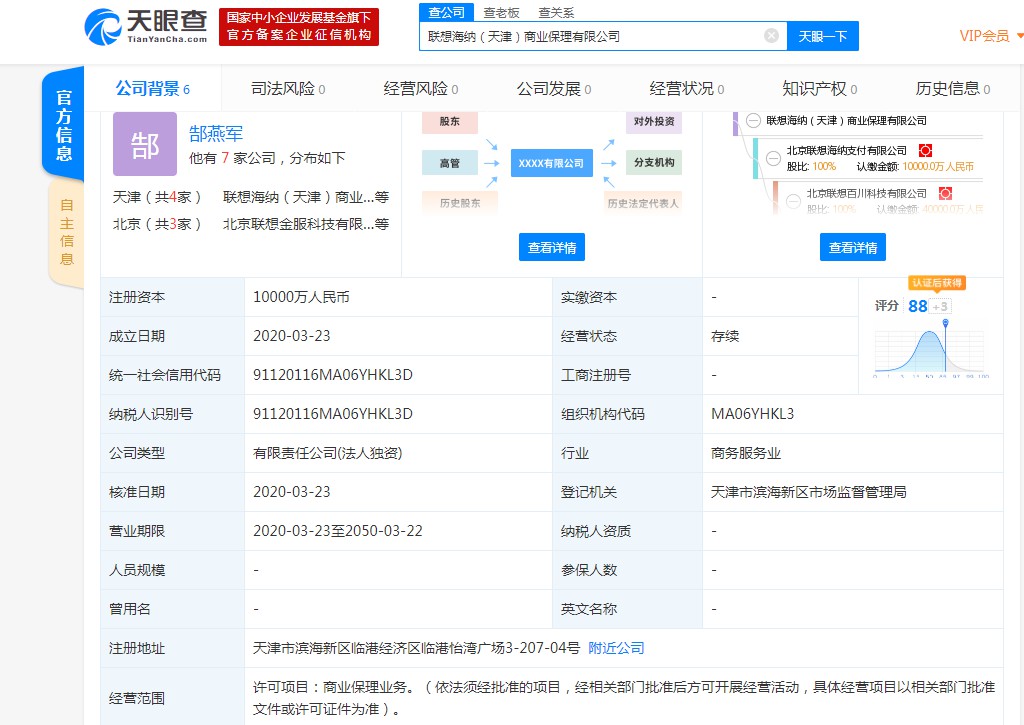Collapse the 北京联想海纳支付有限公司 tree node
The height and width of the screenshot is (725, 1024).
tap(773, 158)
